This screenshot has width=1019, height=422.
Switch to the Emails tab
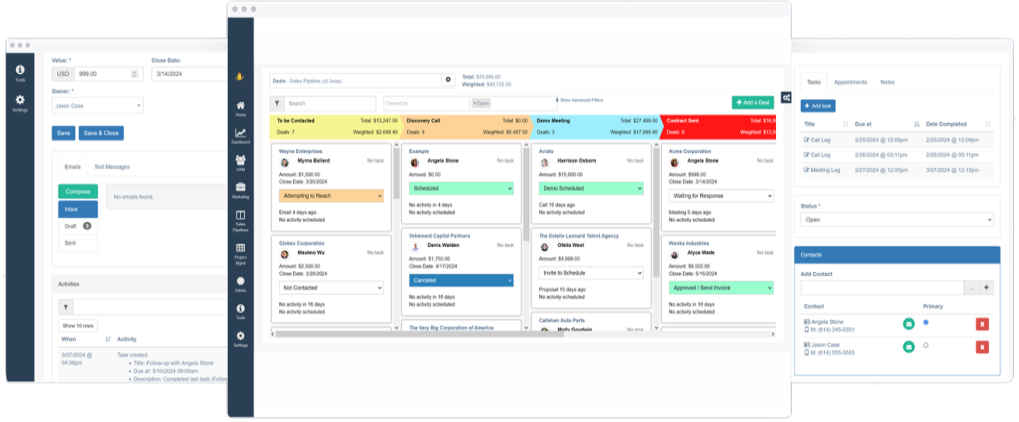pyautogui.click(x=73, y=167)
